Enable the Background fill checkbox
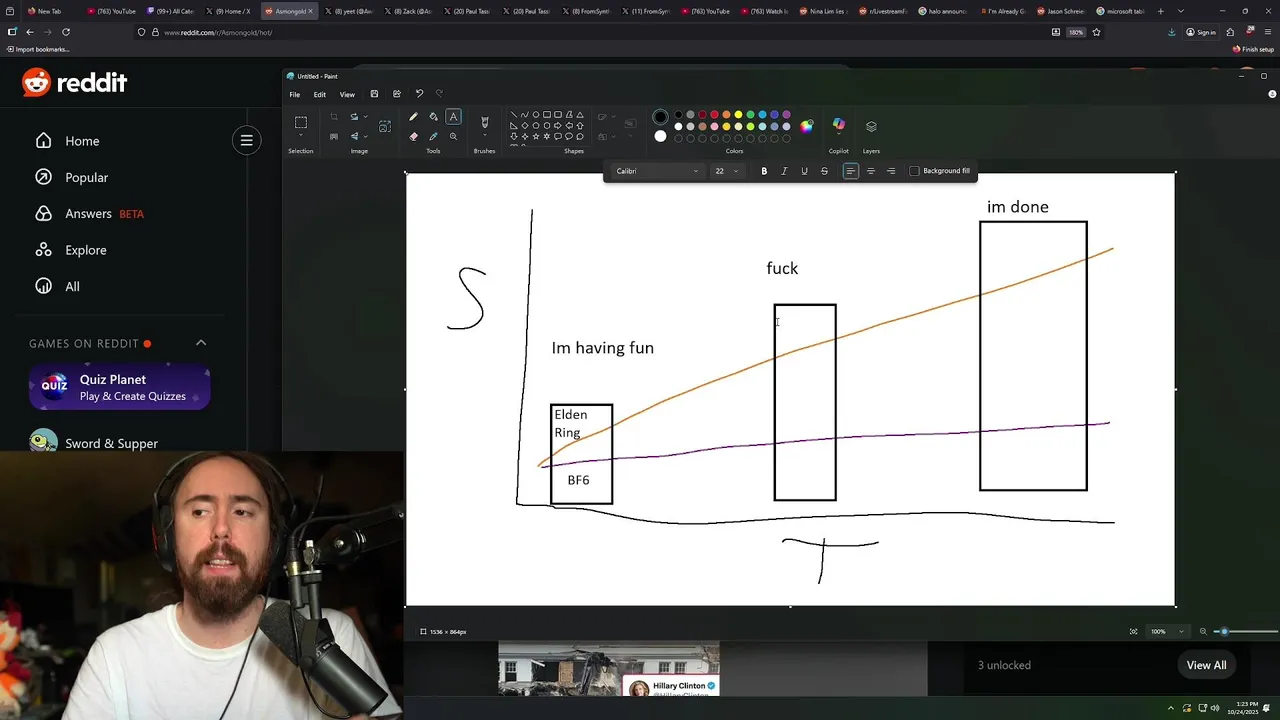The image size is (1280, 720). pos(914,171)
